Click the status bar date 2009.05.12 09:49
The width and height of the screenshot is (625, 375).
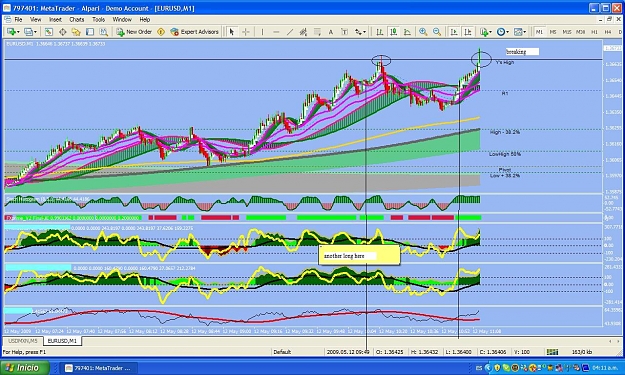pos(348,352)
